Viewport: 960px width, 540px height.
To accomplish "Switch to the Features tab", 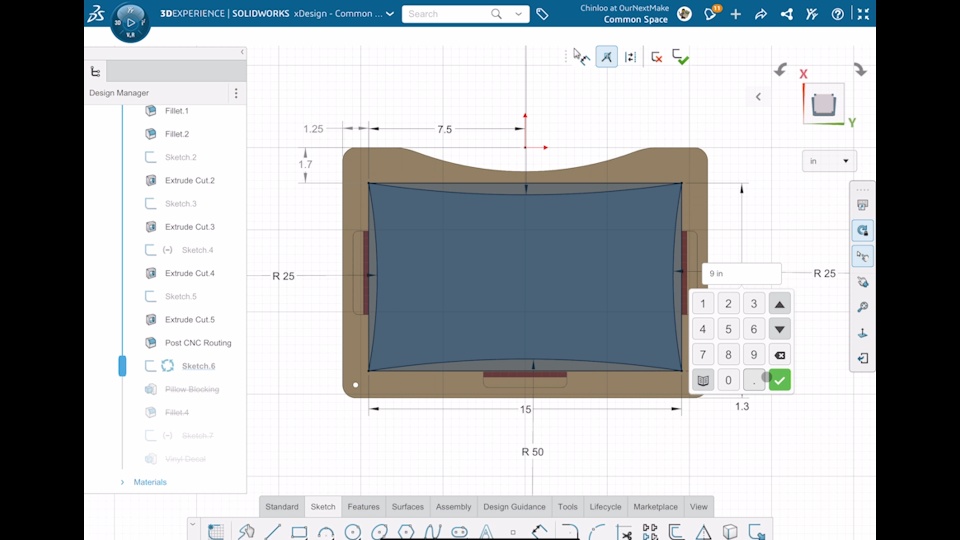I will coord(364,506).
